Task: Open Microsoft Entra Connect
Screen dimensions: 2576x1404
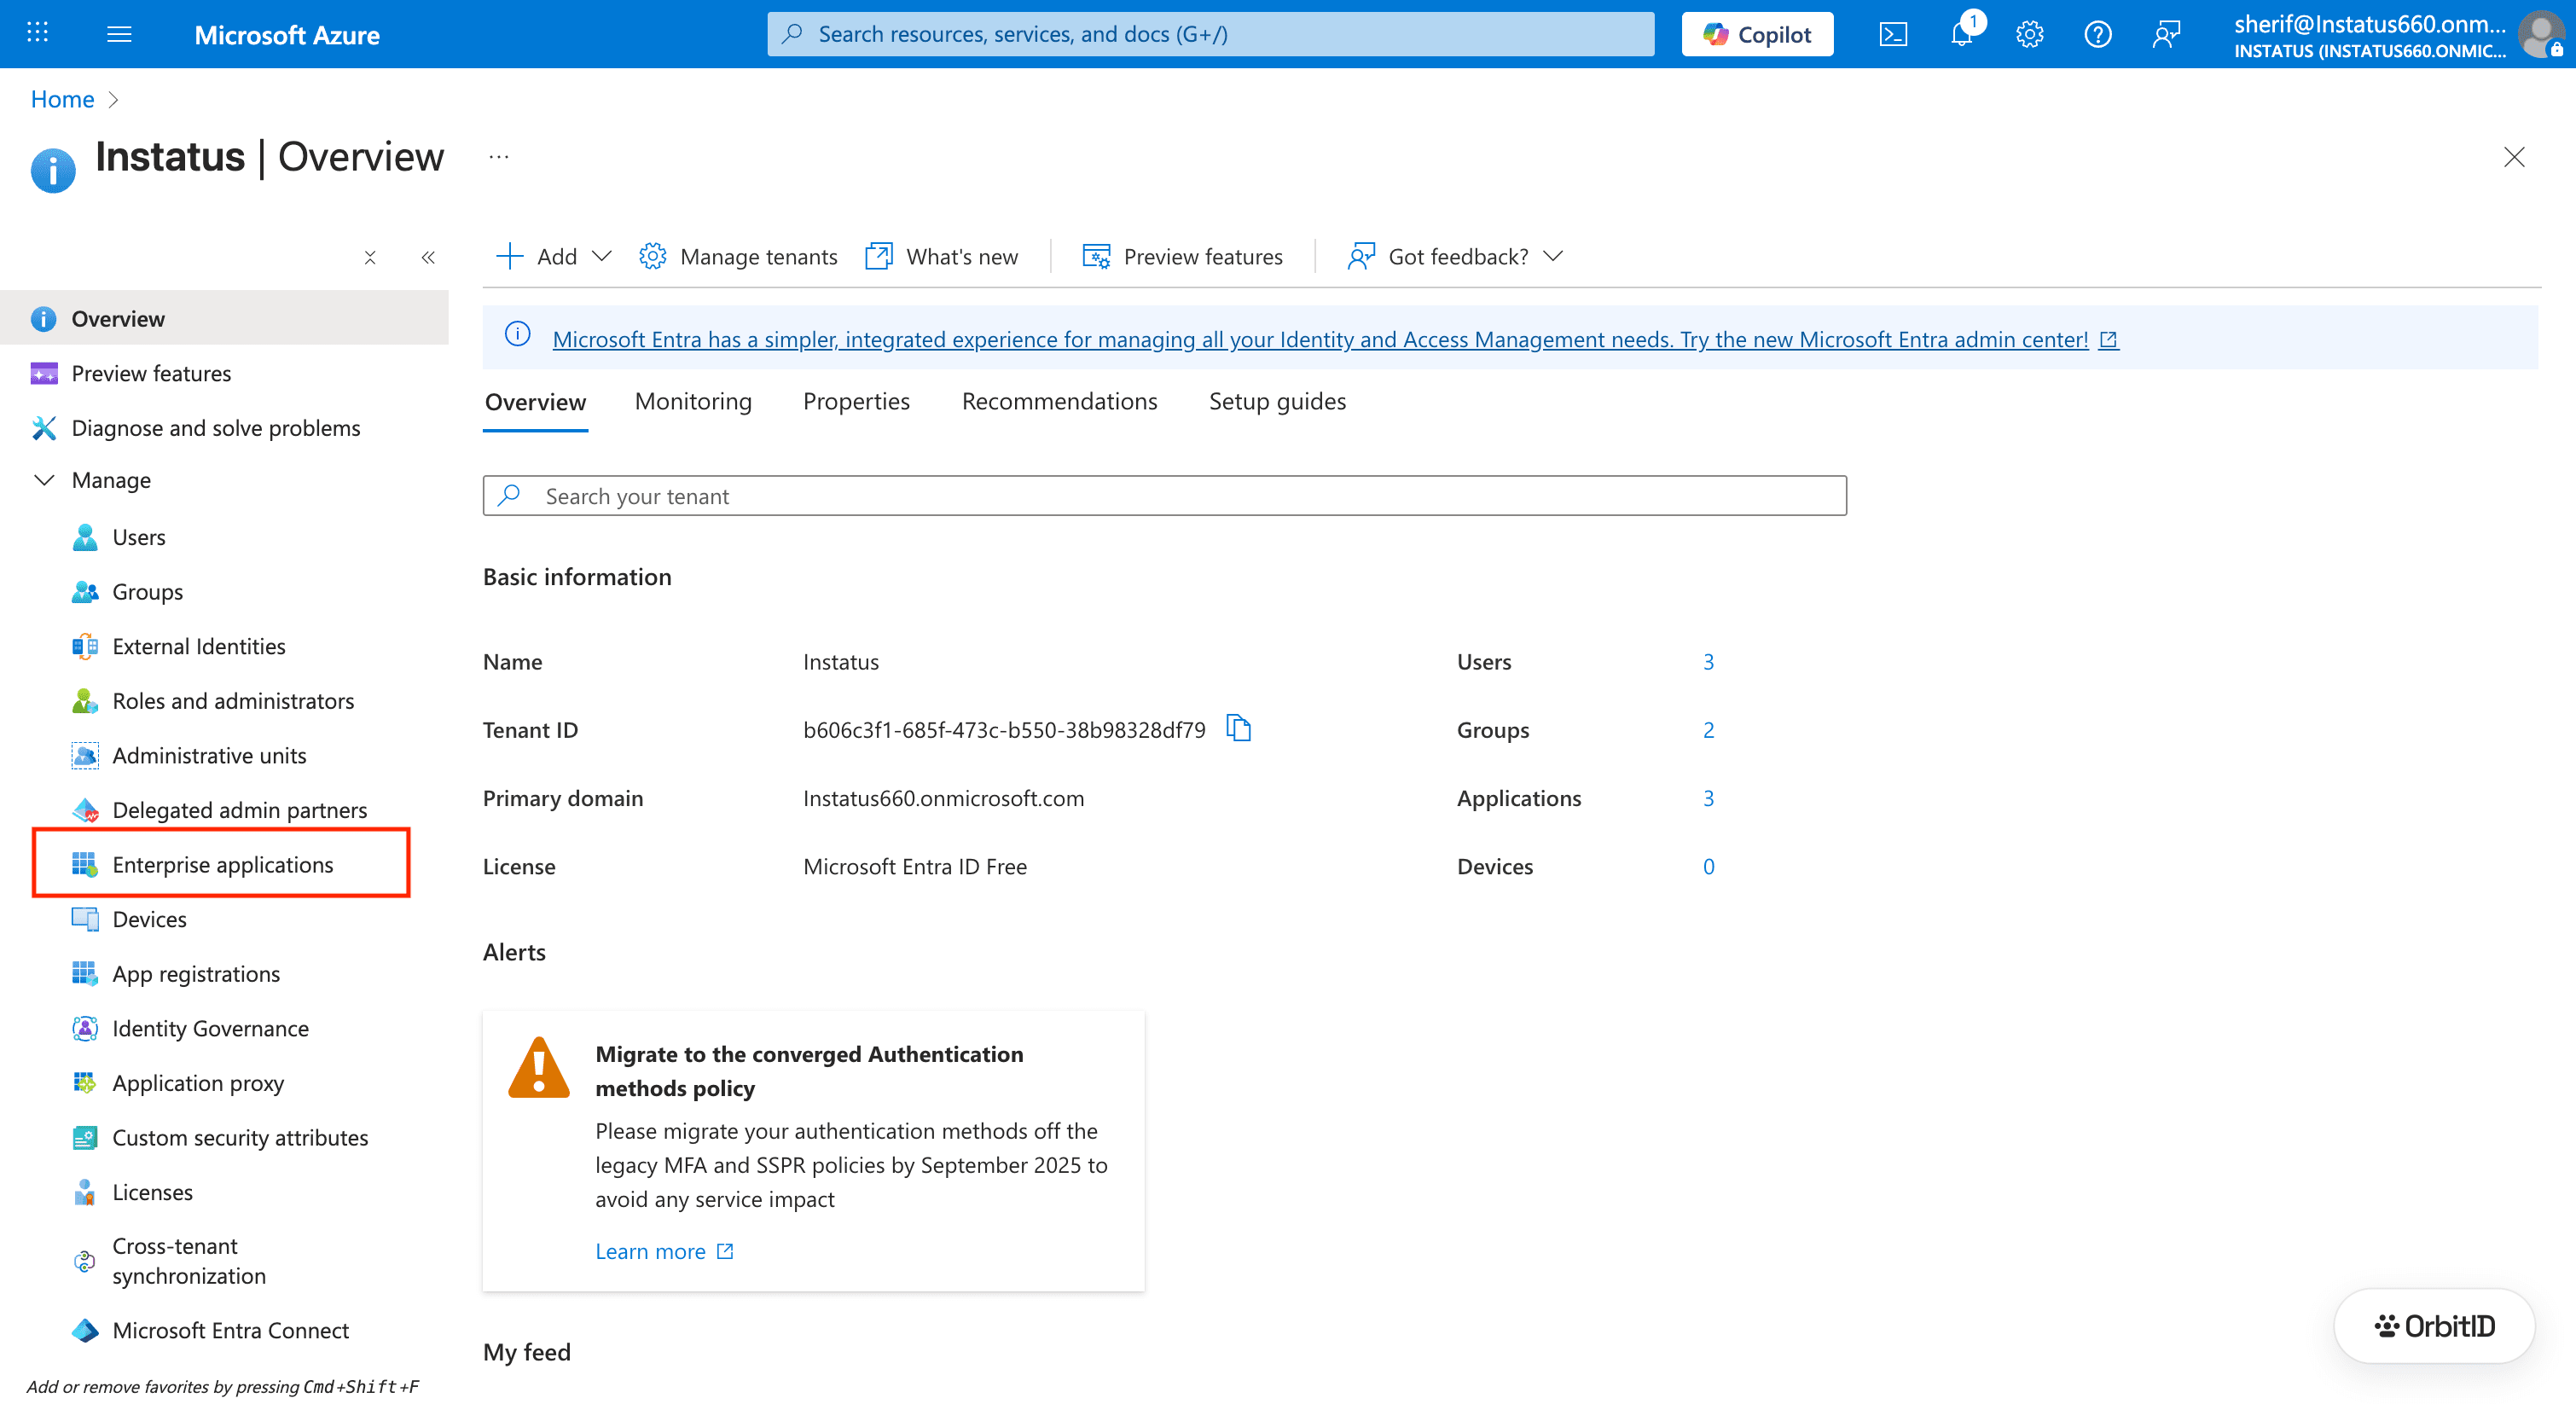Action: [230, 1330]
